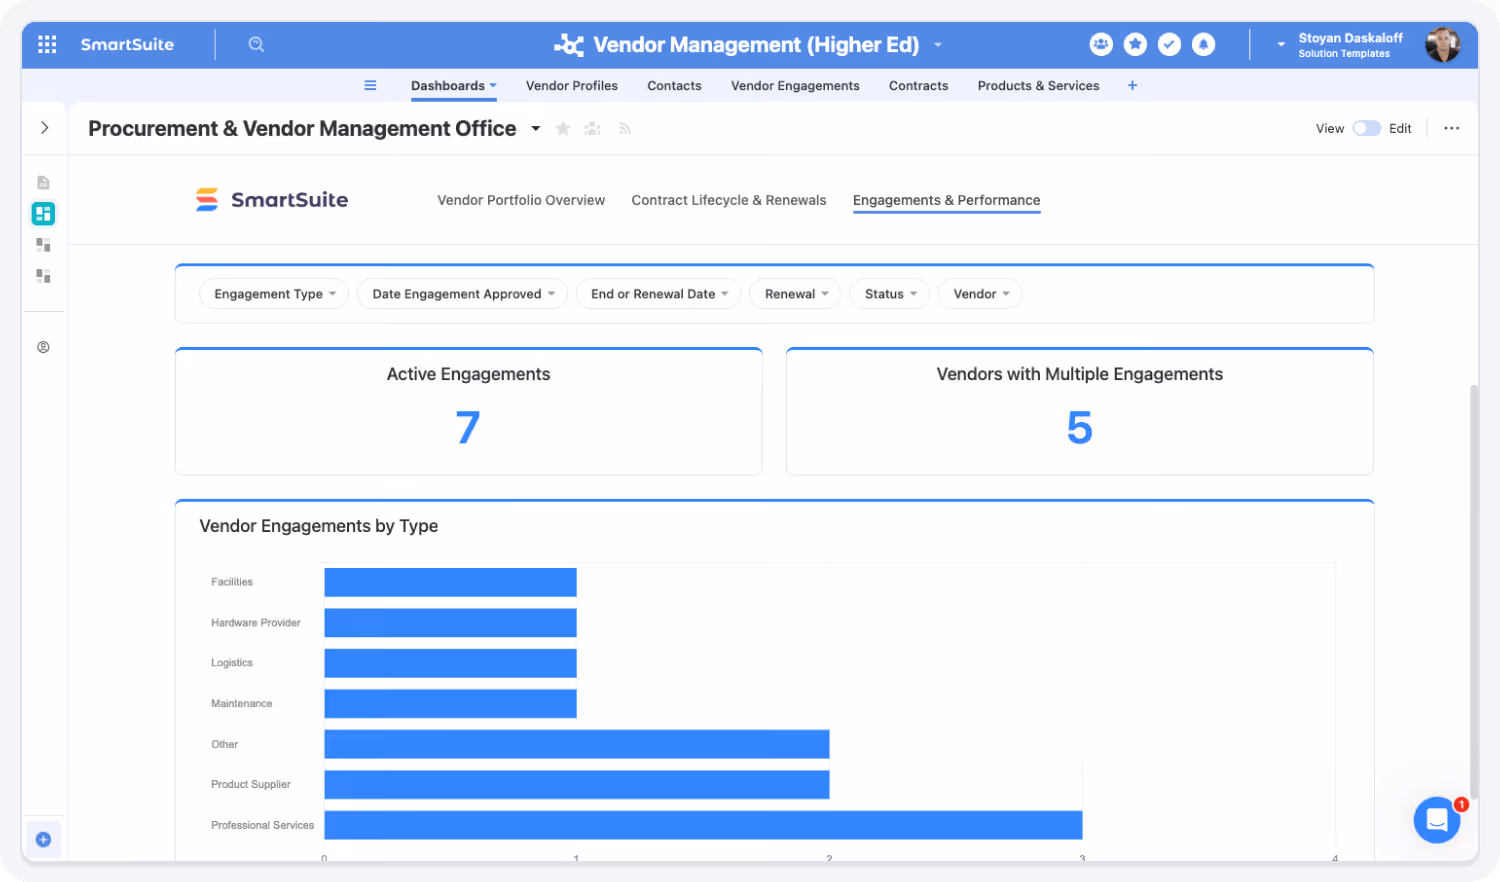Click the Procurement & Vendor Management Office title
This screenshot has height=882, width=1500.
coord(302,128)
